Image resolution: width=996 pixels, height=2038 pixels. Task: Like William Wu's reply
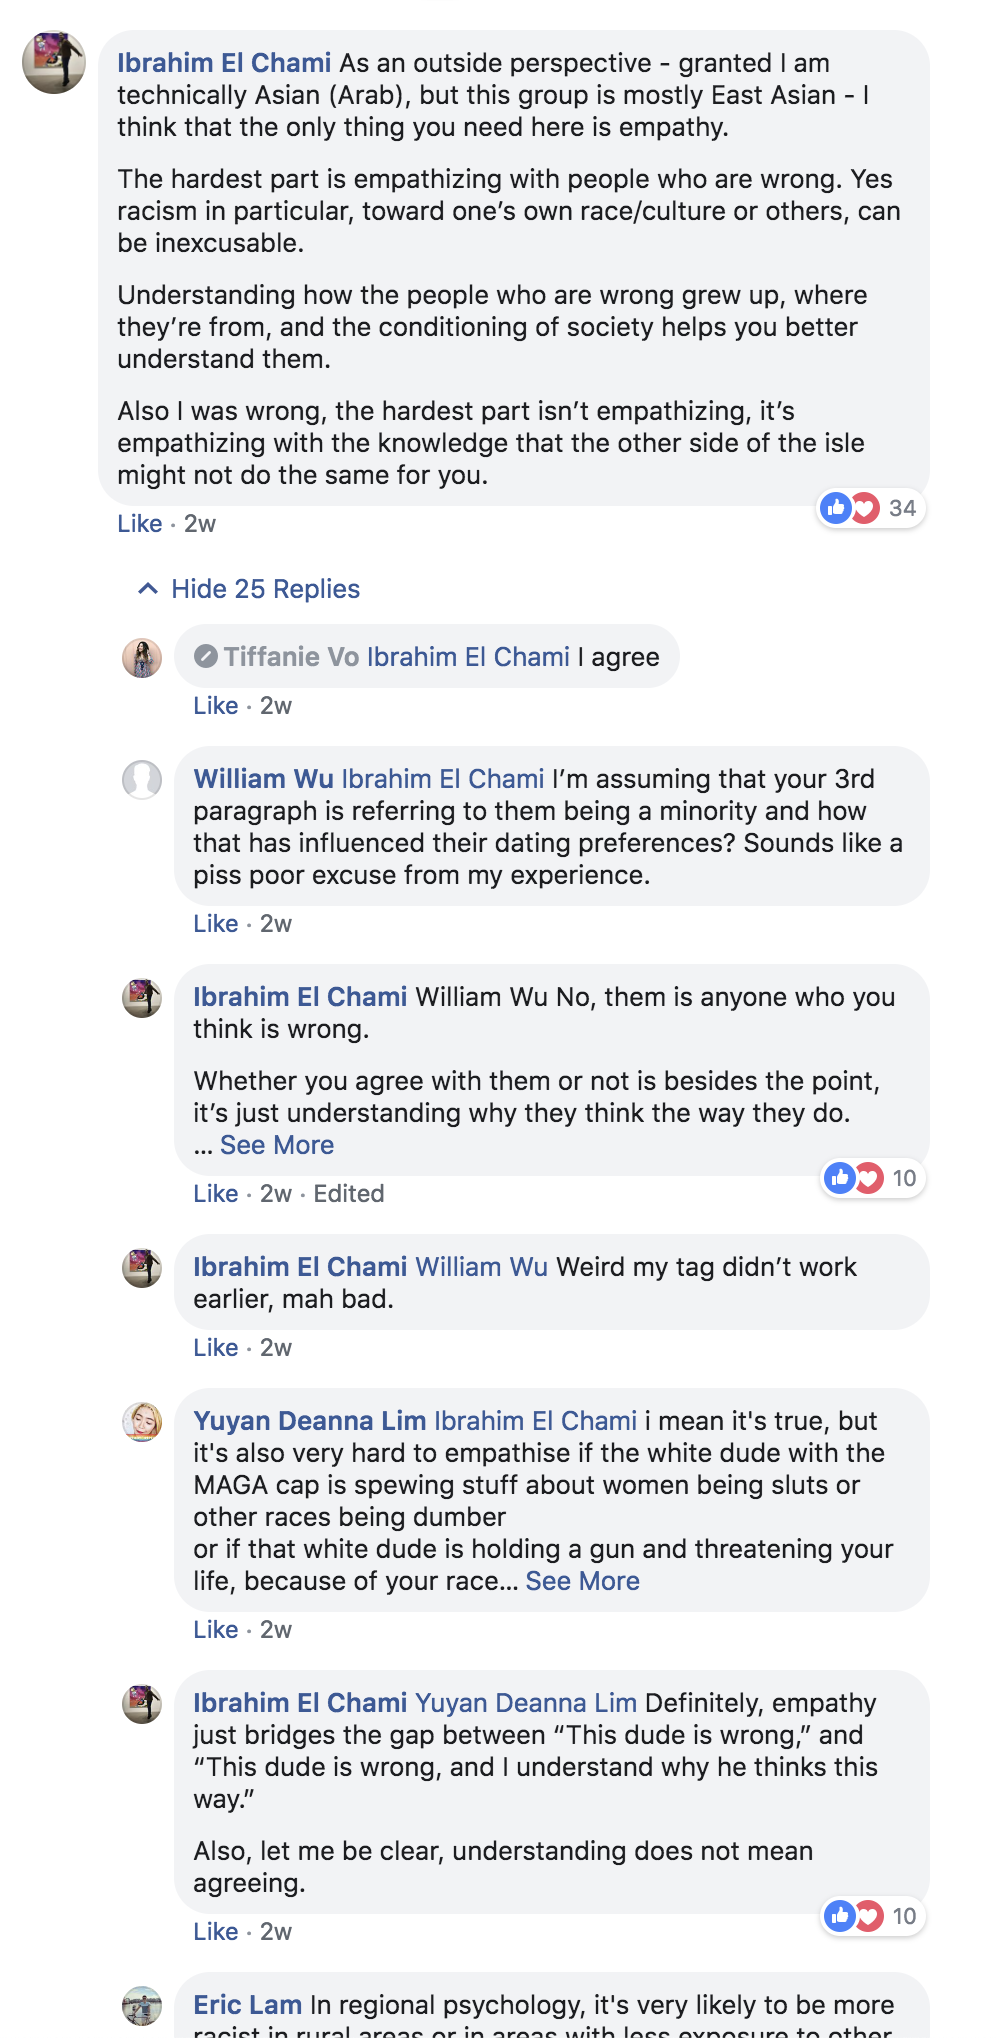216,924
